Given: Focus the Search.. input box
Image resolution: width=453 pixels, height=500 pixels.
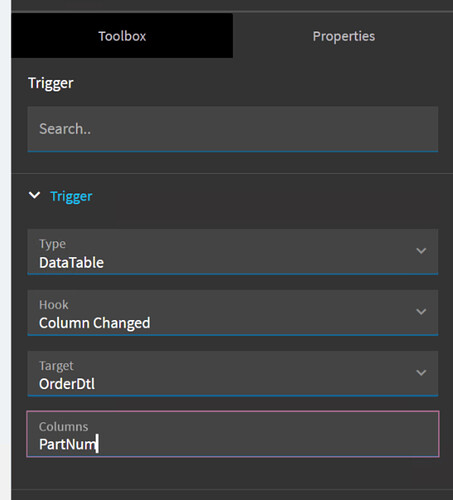Looking at the screenshot, I should point(233,129).
